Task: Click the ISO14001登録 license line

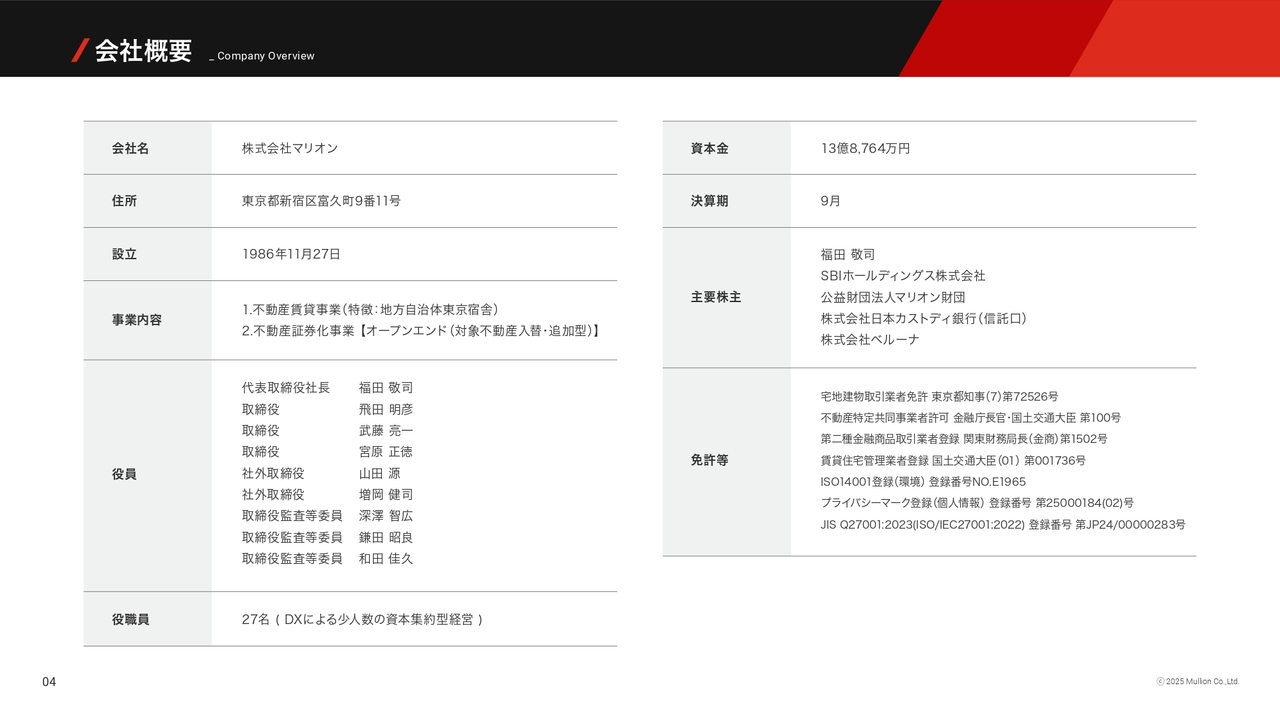Action: 923,482
